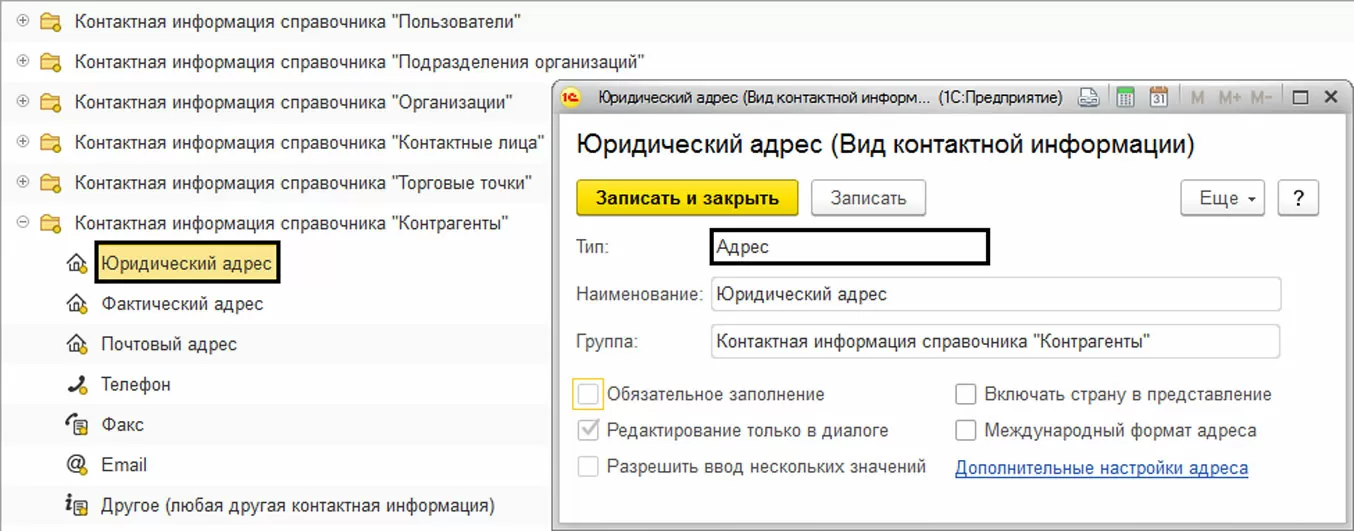The width and height of the screenshot is (1354, 531).
Task: Click the print preview icon in title bar
Action: [1089, 98]
